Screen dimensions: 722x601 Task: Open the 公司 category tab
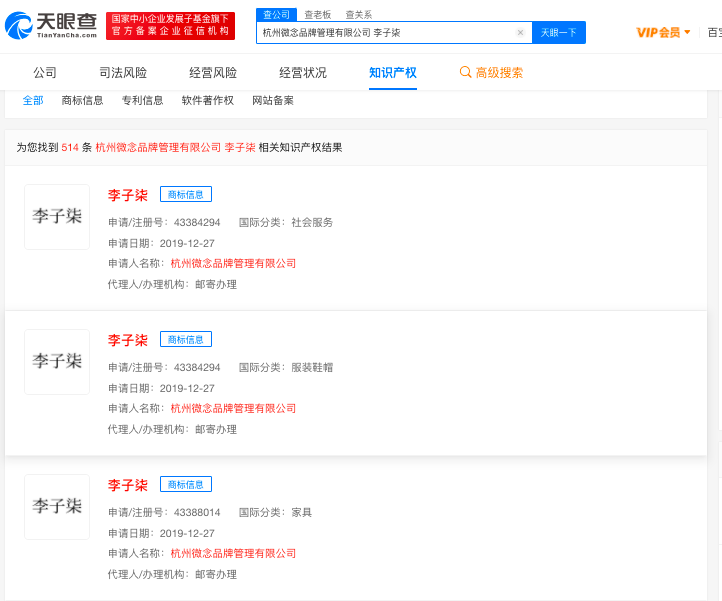click(x=45, y=72)
